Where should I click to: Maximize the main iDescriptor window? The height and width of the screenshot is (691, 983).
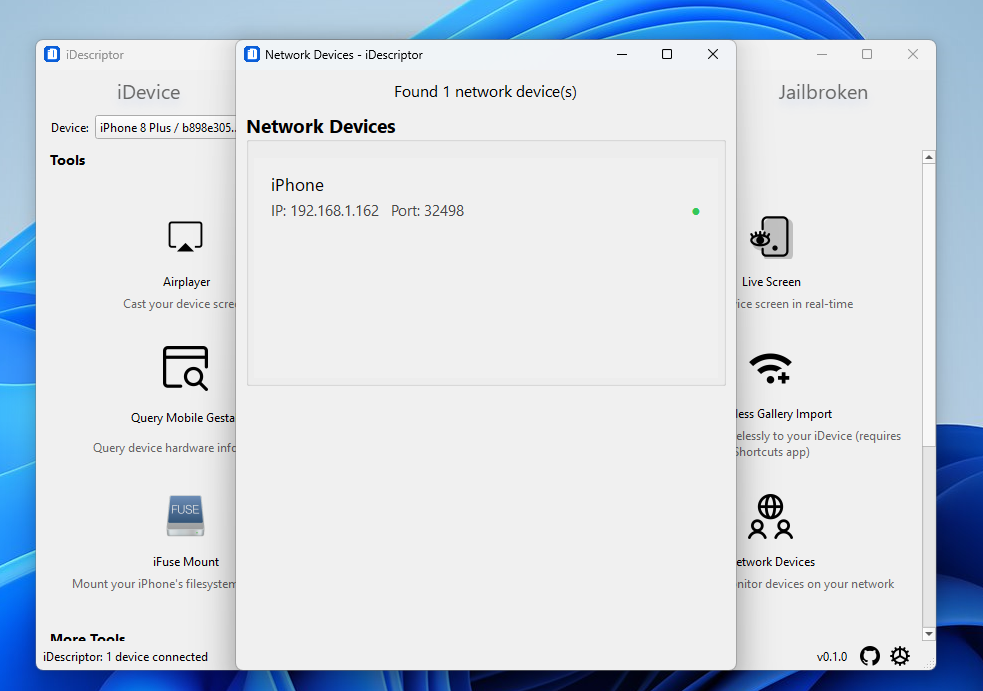867,55
